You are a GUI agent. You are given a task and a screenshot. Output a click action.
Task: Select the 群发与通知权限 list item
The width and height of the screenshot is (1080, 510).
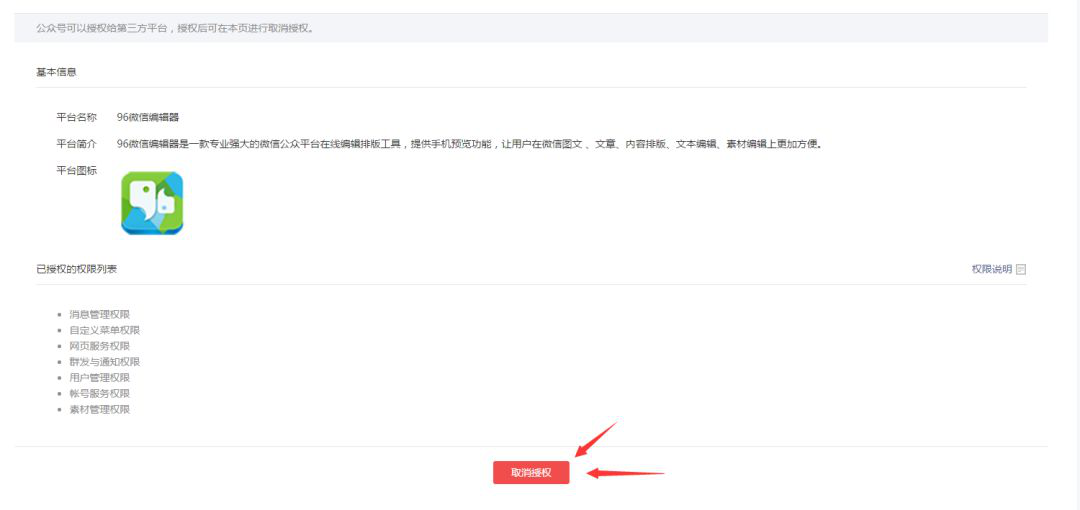105,362
